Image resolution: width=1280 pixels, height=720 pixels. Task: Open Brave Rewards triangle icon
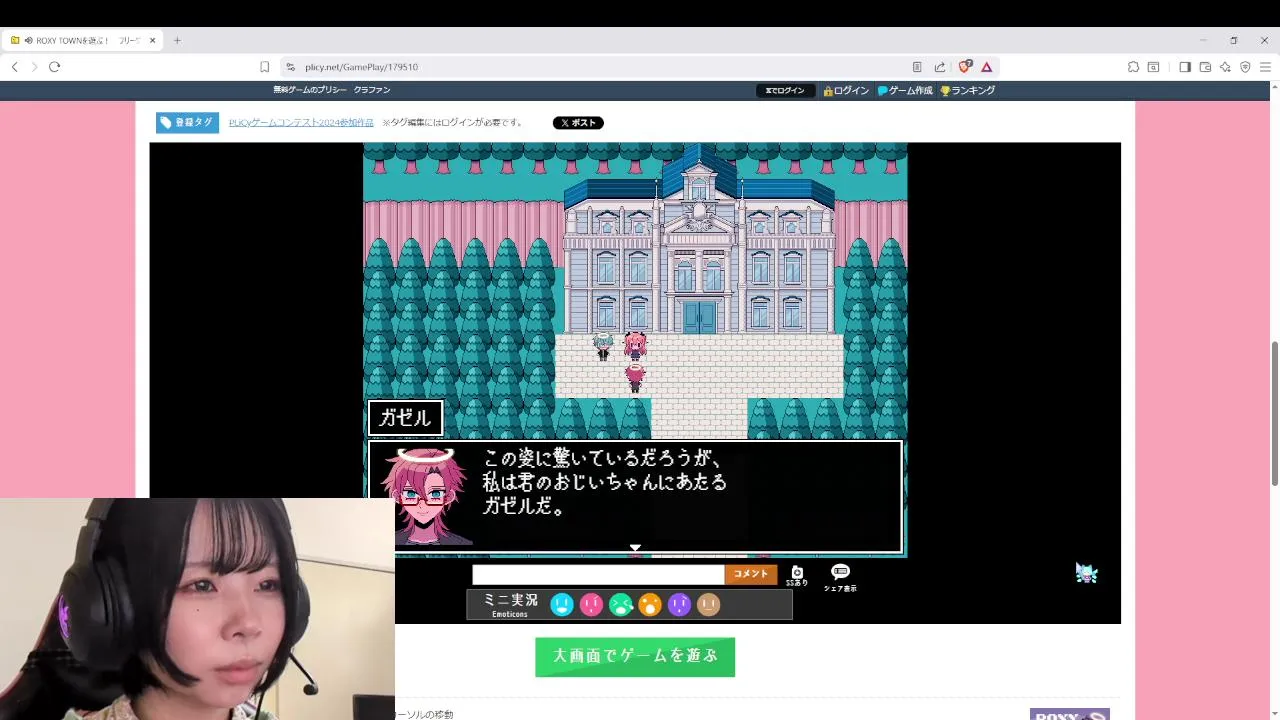tap(987, 67)
